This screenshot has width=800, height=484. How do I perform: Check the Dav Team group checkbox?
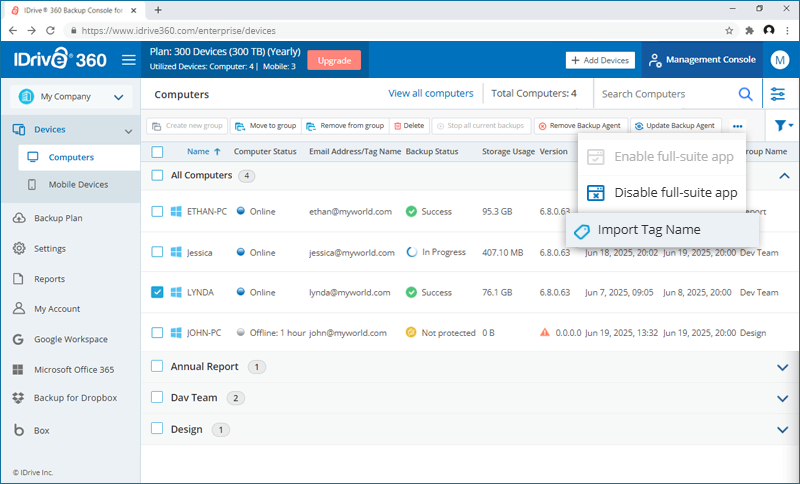coord(157,397)
